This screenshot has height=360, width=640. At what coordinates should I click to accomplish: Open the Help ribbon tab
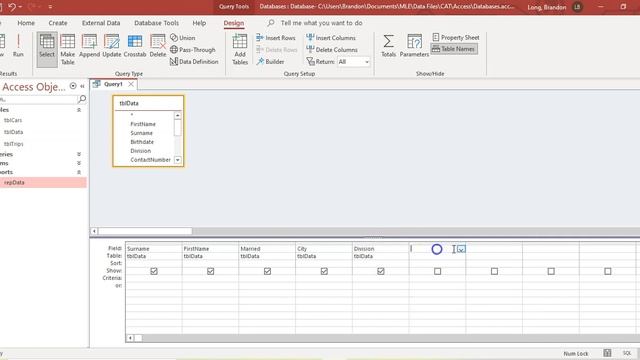tap(199, 23)
